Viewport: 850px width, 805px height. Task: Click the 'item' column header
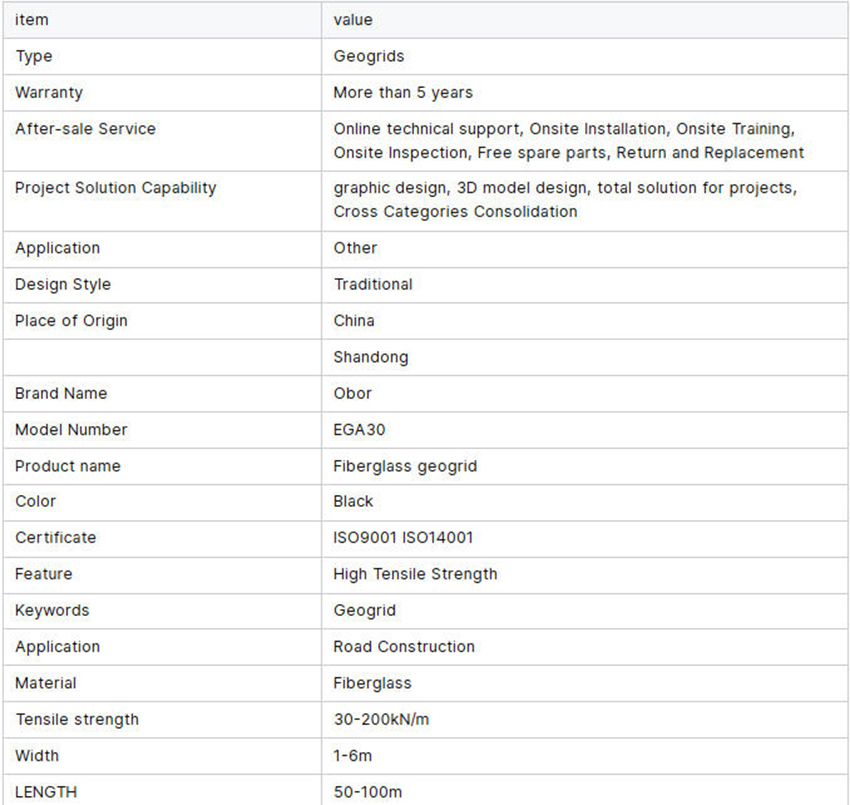(x=32, y=20)
